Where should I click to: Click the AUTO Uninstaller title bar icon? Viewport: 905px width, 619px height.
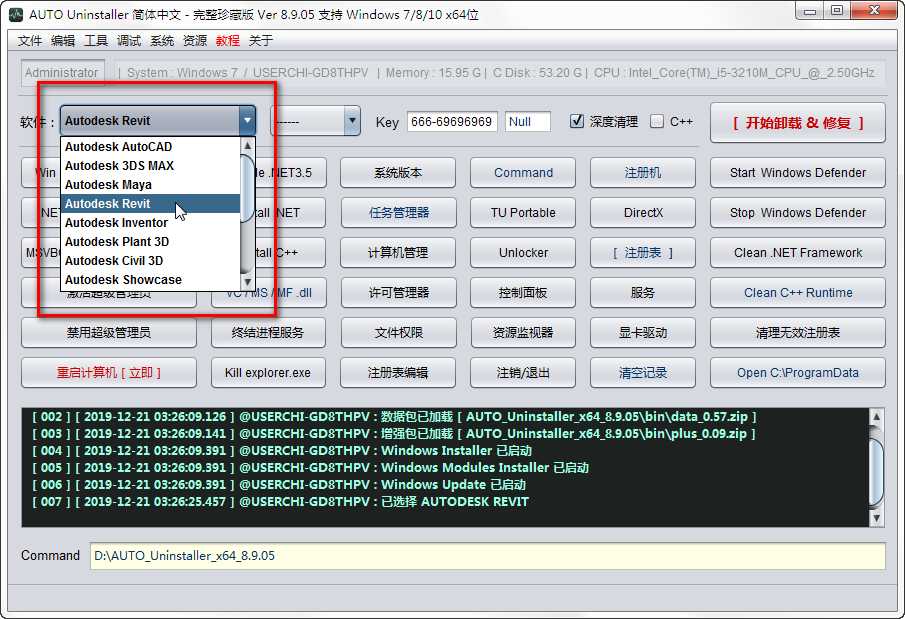click(17, 14)
